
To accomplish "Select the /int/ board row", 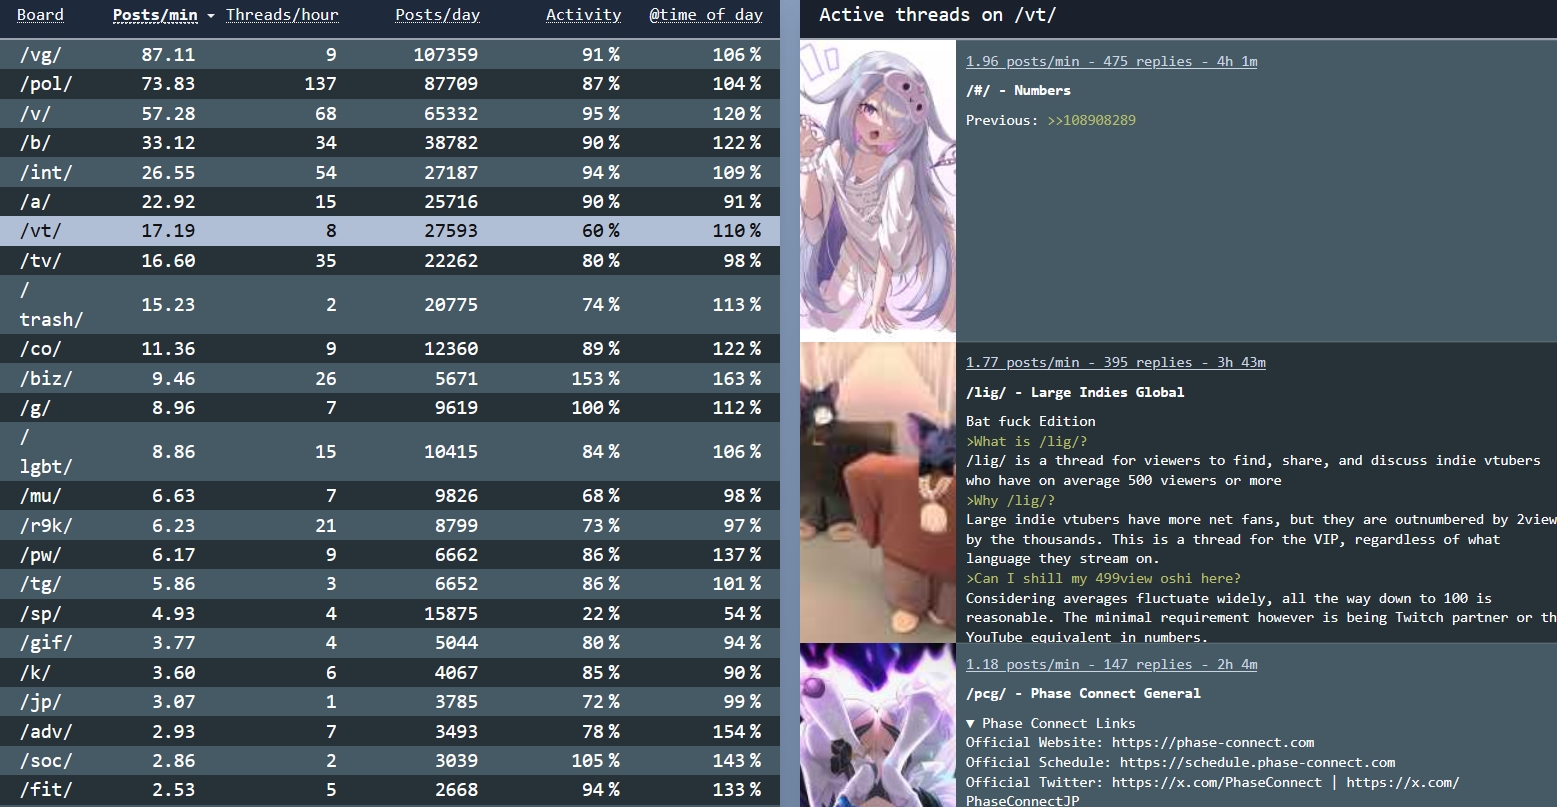I will 390,172.
